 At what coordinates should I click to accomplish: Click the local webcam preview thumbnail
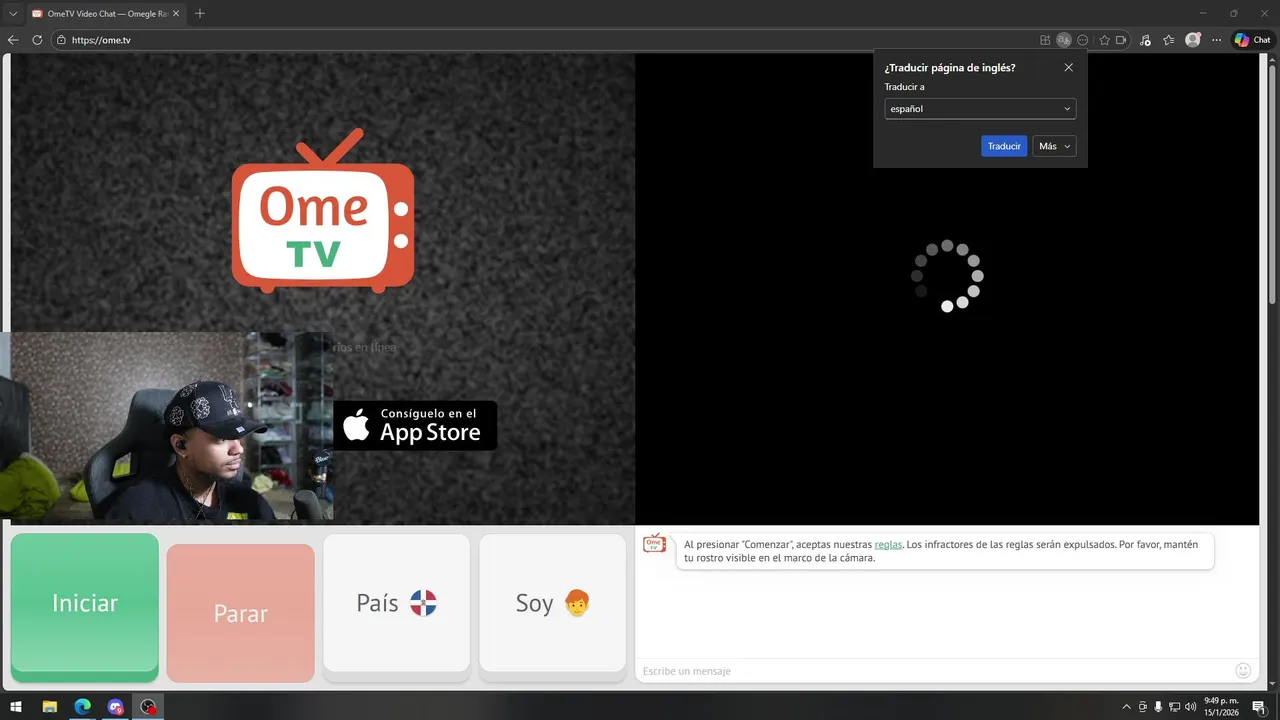pos(166,427)
